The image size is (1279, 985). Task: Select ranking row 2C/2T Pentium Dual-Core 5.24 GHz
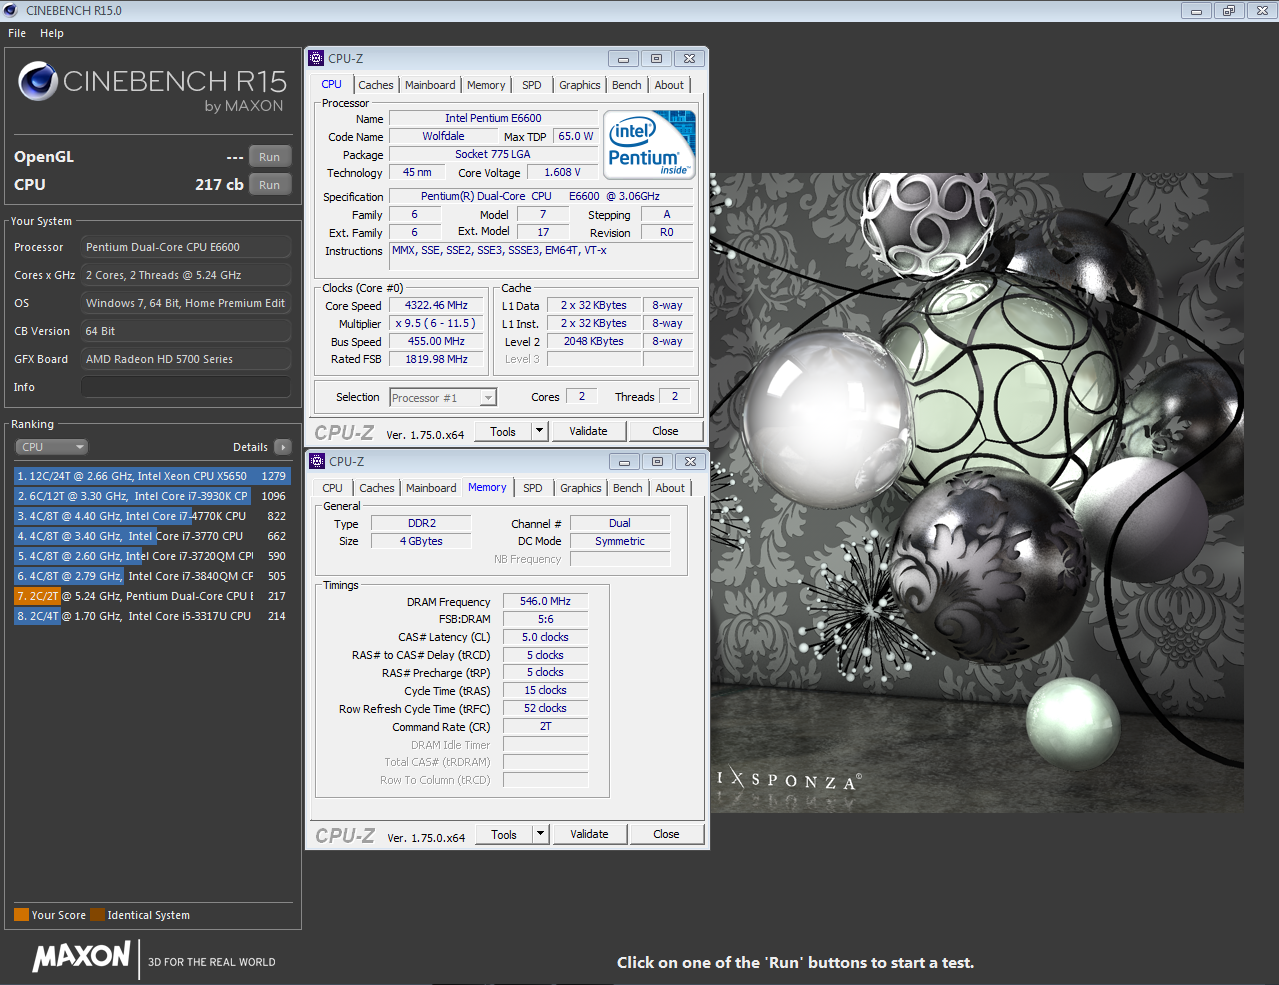152,596
